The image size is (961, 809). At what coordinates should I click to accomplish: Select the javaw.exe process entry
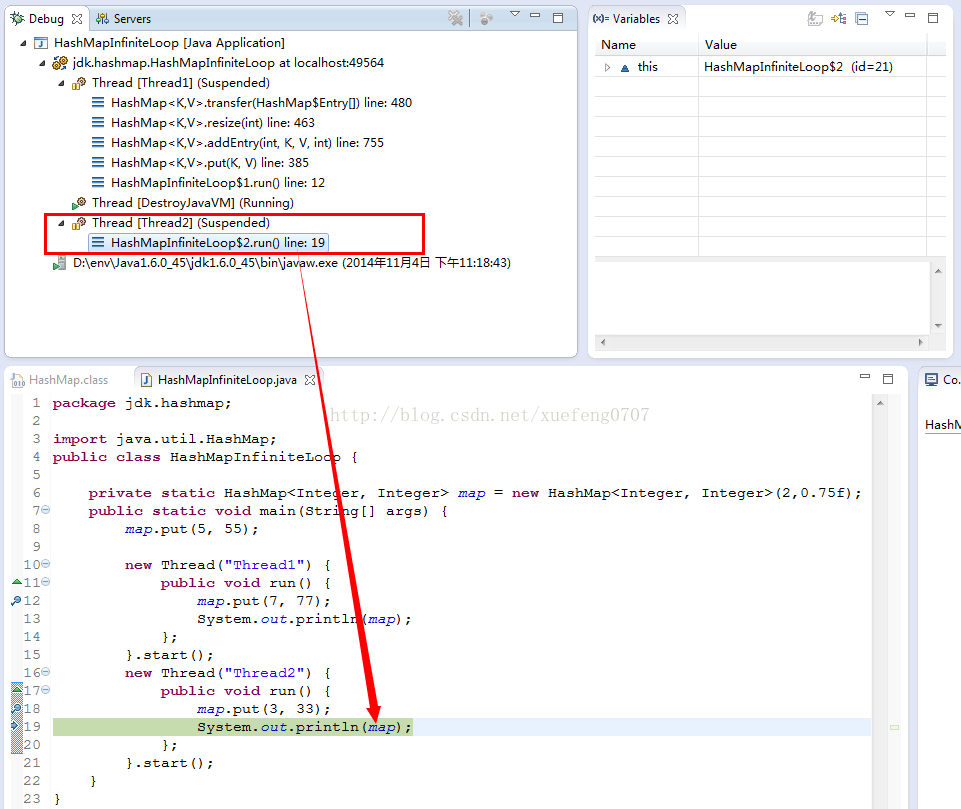pos(292,263)
